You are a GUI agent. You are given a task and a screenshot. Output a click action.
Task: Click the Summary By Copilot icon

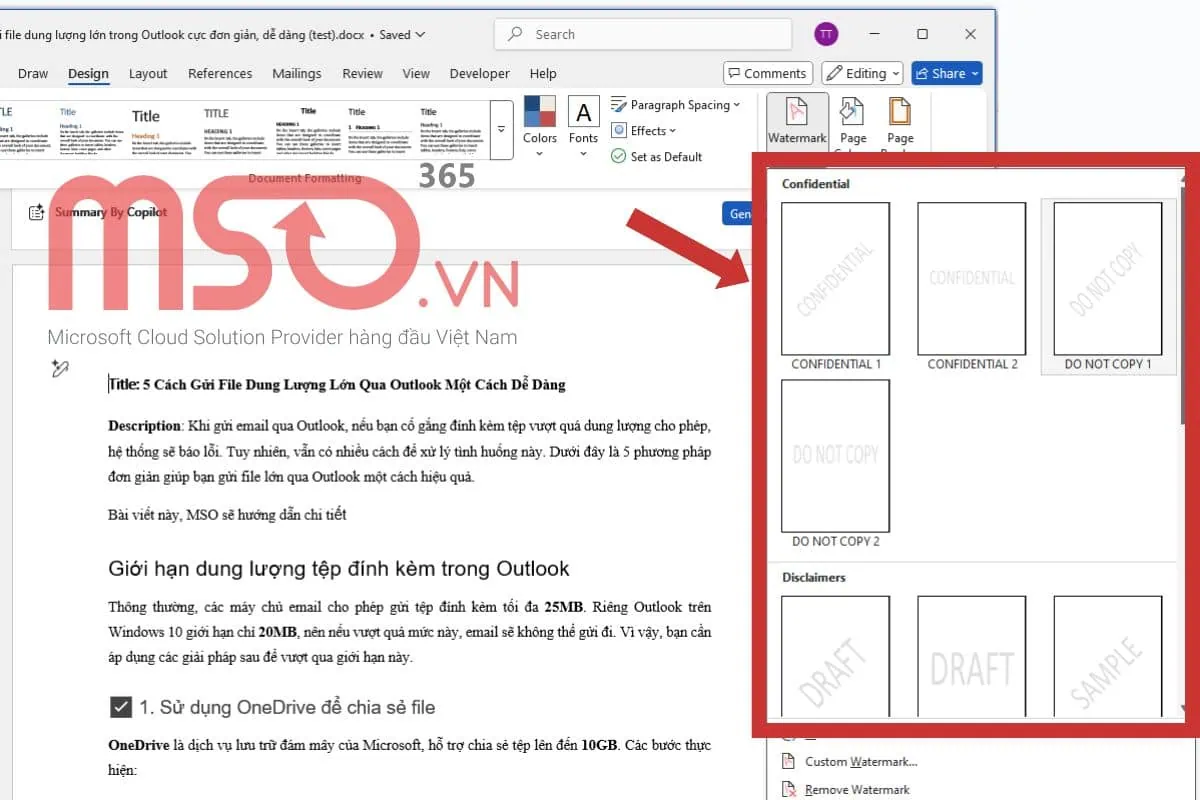click(37, 212)
